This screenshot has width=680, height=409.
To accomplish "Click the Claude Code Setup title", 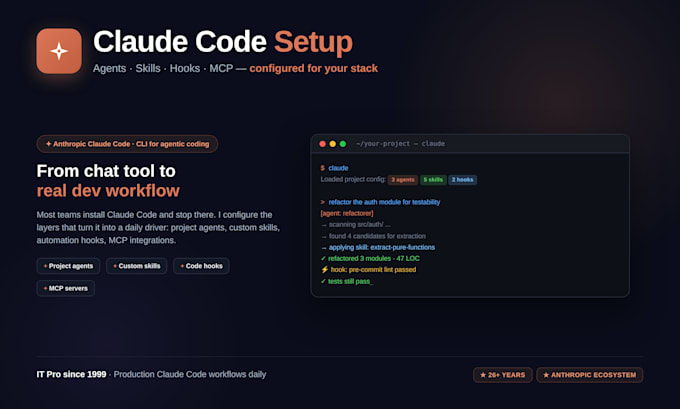I will pos(223,42).
